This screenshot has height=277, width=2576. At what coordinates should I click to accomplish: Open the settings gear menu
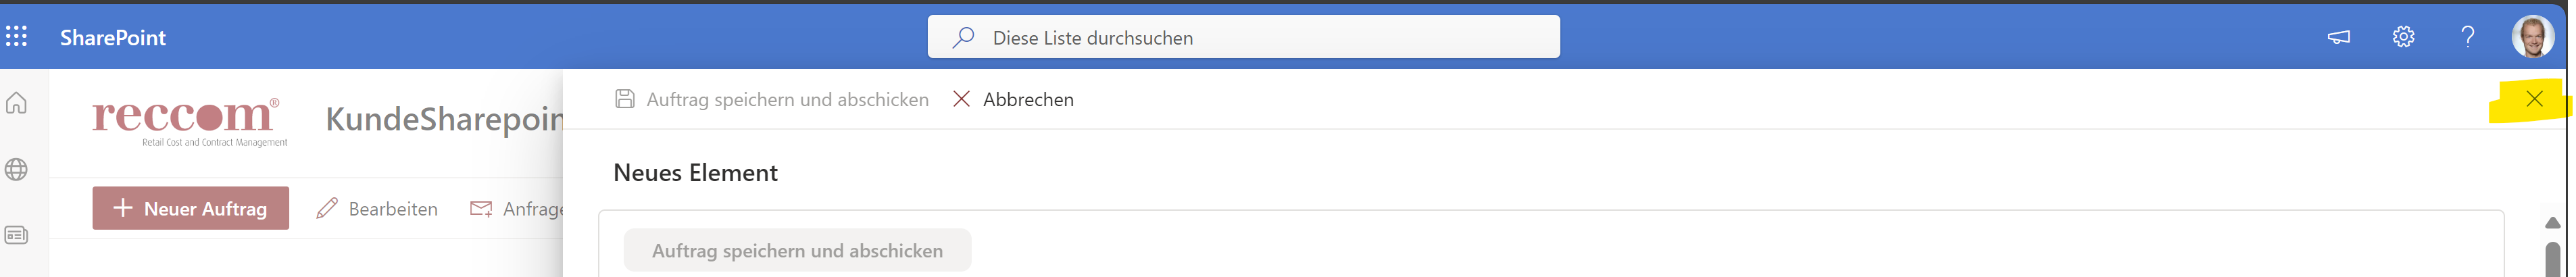click(2403, 37)
